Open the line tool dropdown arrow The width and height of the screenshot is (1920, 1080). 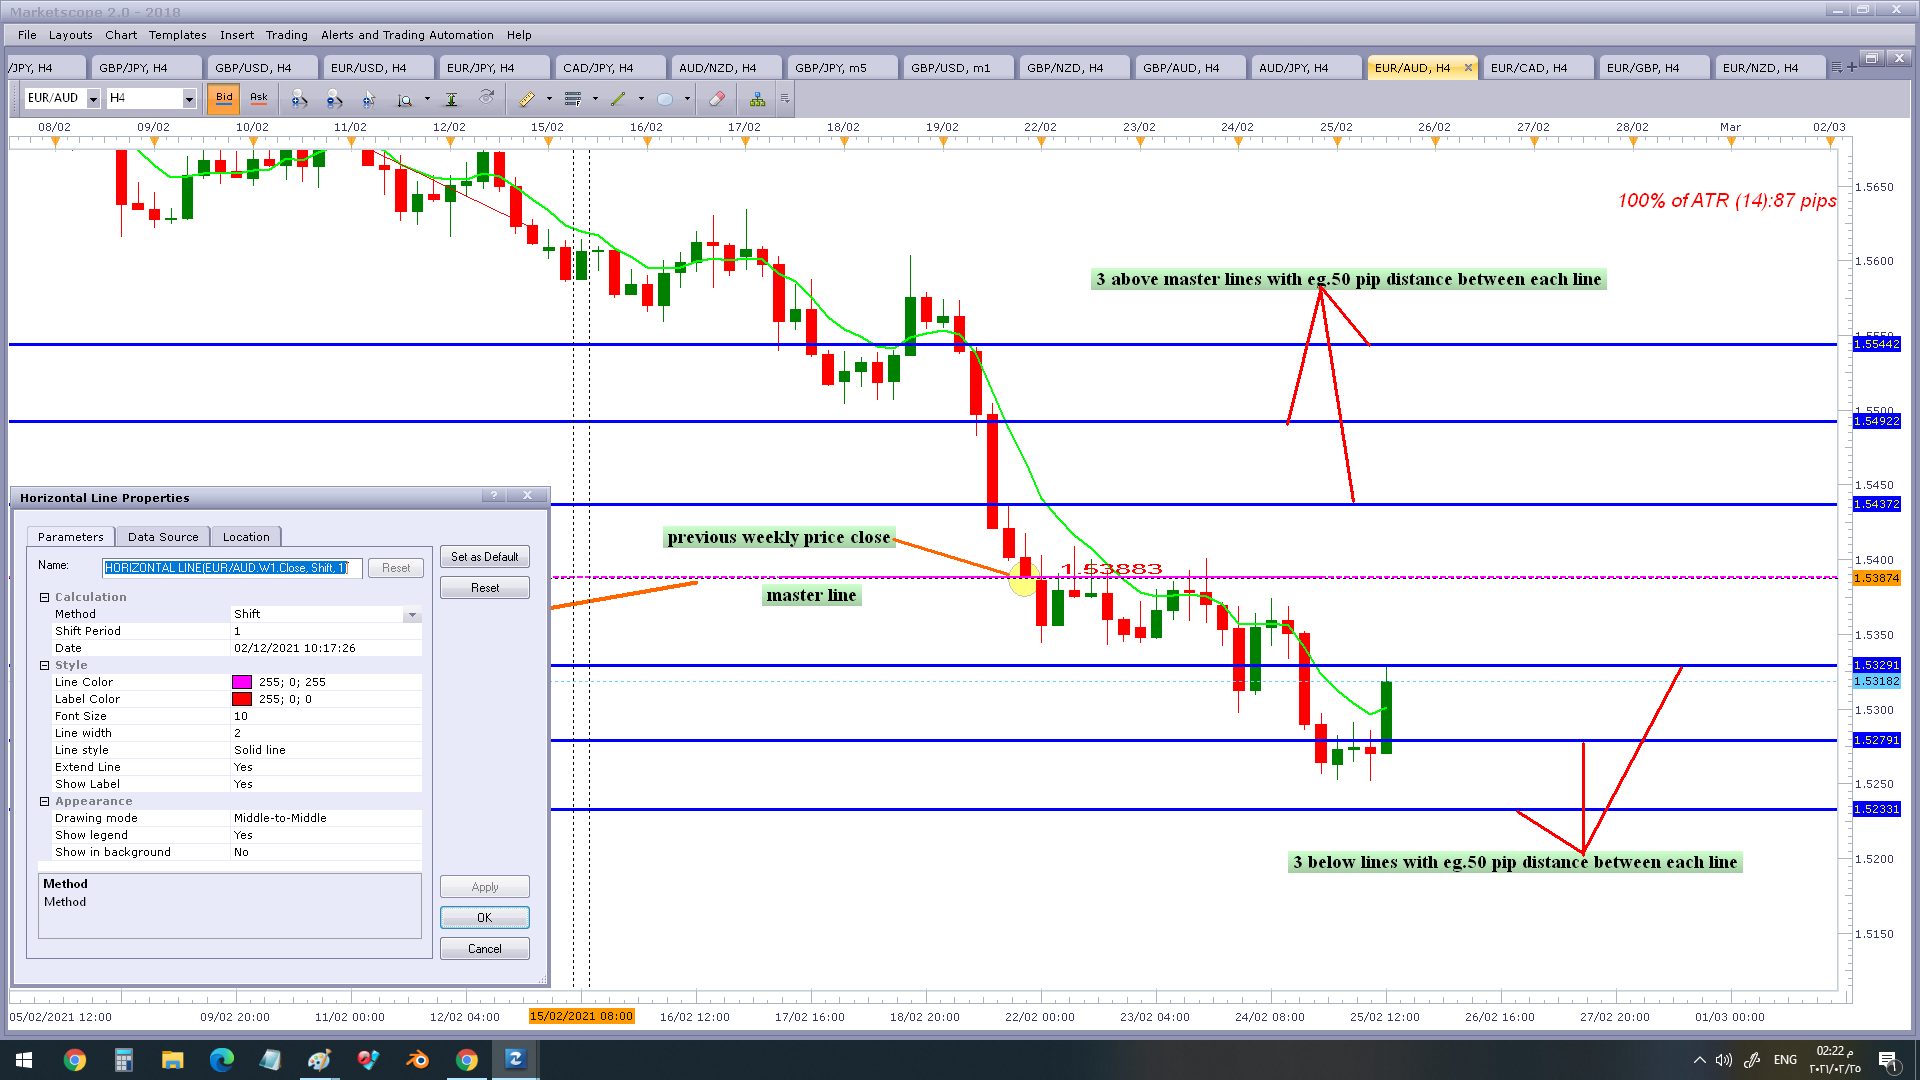pos(641,99)
